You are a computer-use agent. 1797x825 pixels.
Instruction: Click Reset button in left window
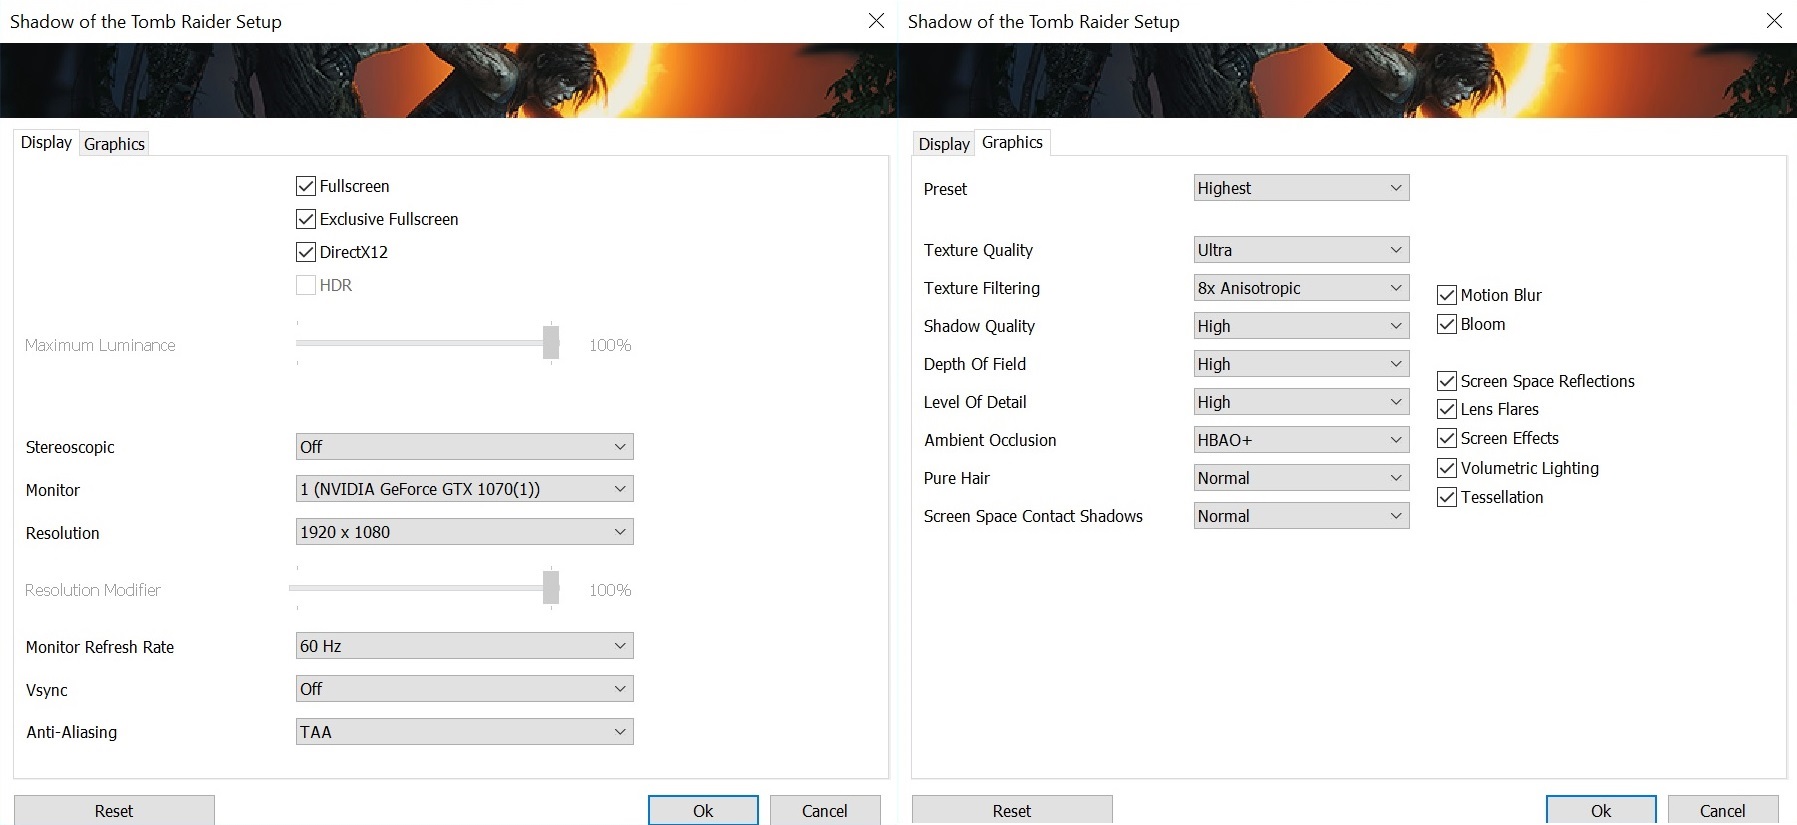click(114, 811)
